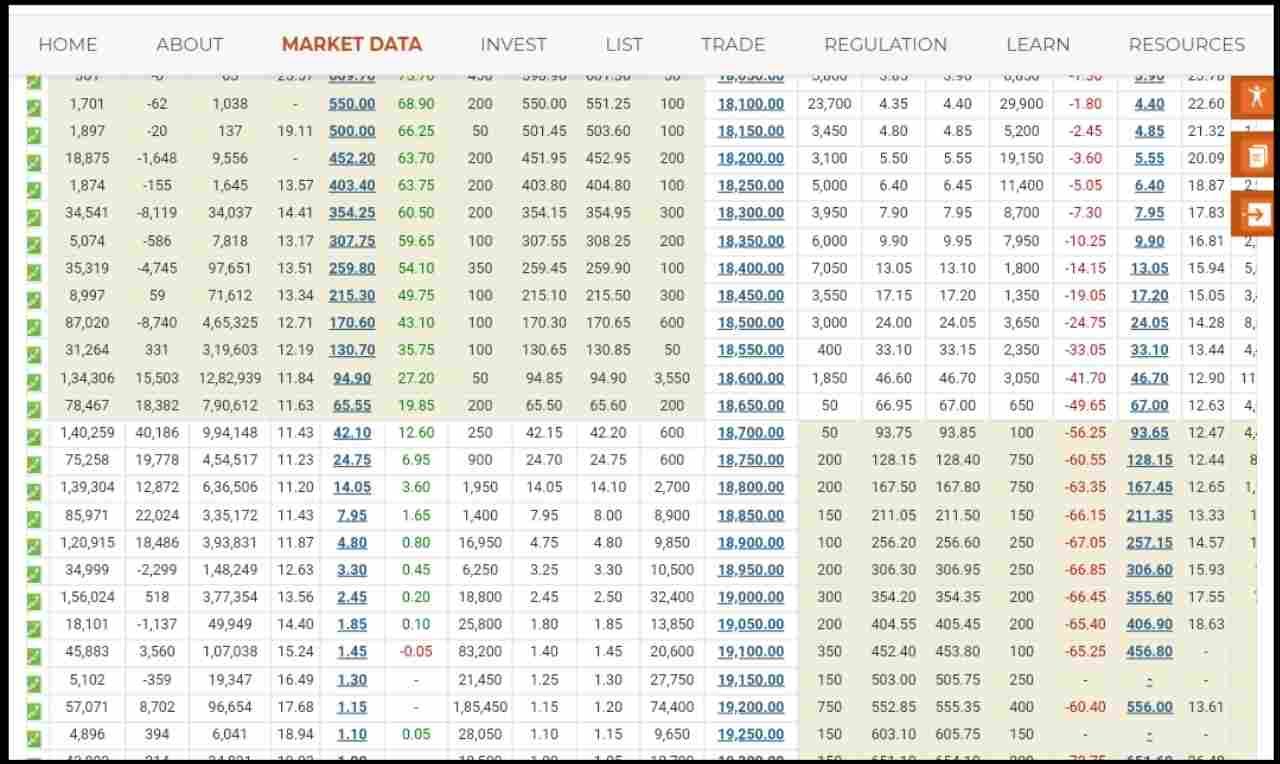Screen dimensions: 1280x764
Task: Open the chart icon for the 18,250.00 strike row
Action: coord(34,188)
